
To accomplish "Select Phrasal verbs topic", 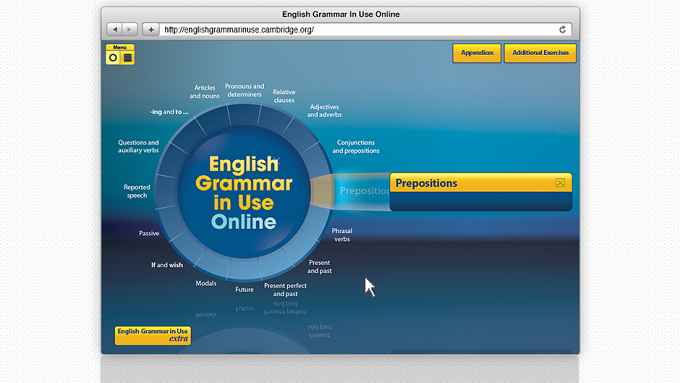I will click(342, 235).
